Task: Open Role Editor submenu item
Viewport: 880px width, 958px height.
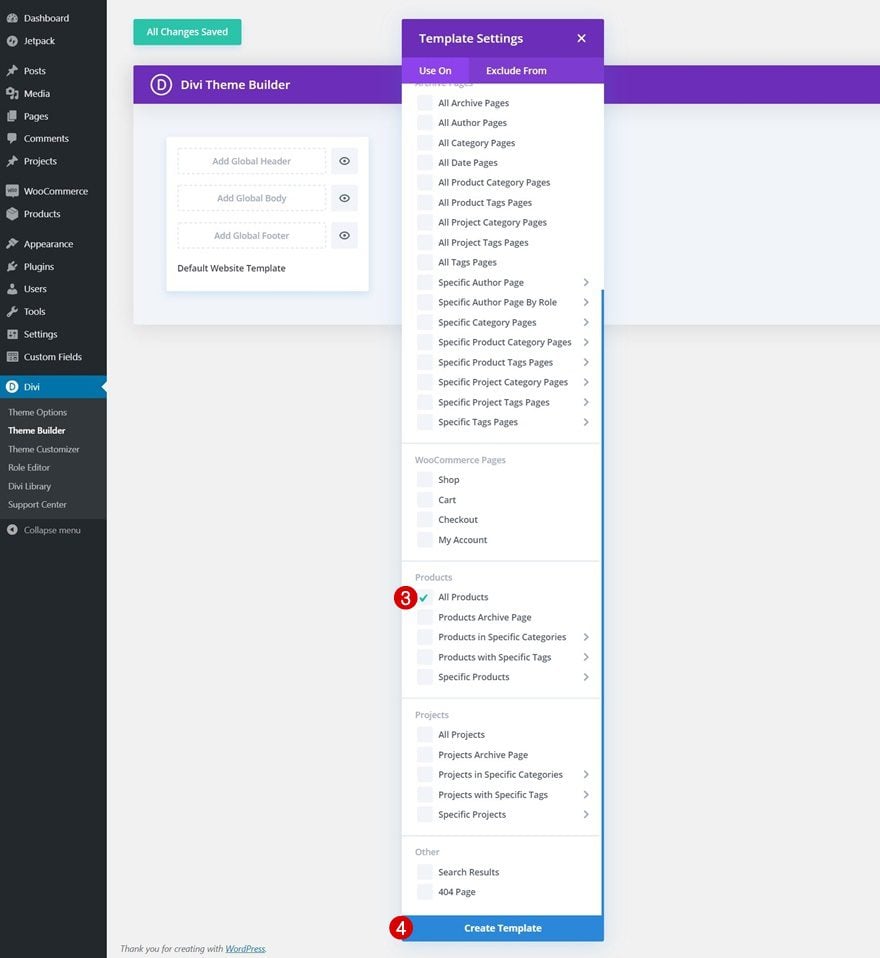Action: (x=29, y=467)
